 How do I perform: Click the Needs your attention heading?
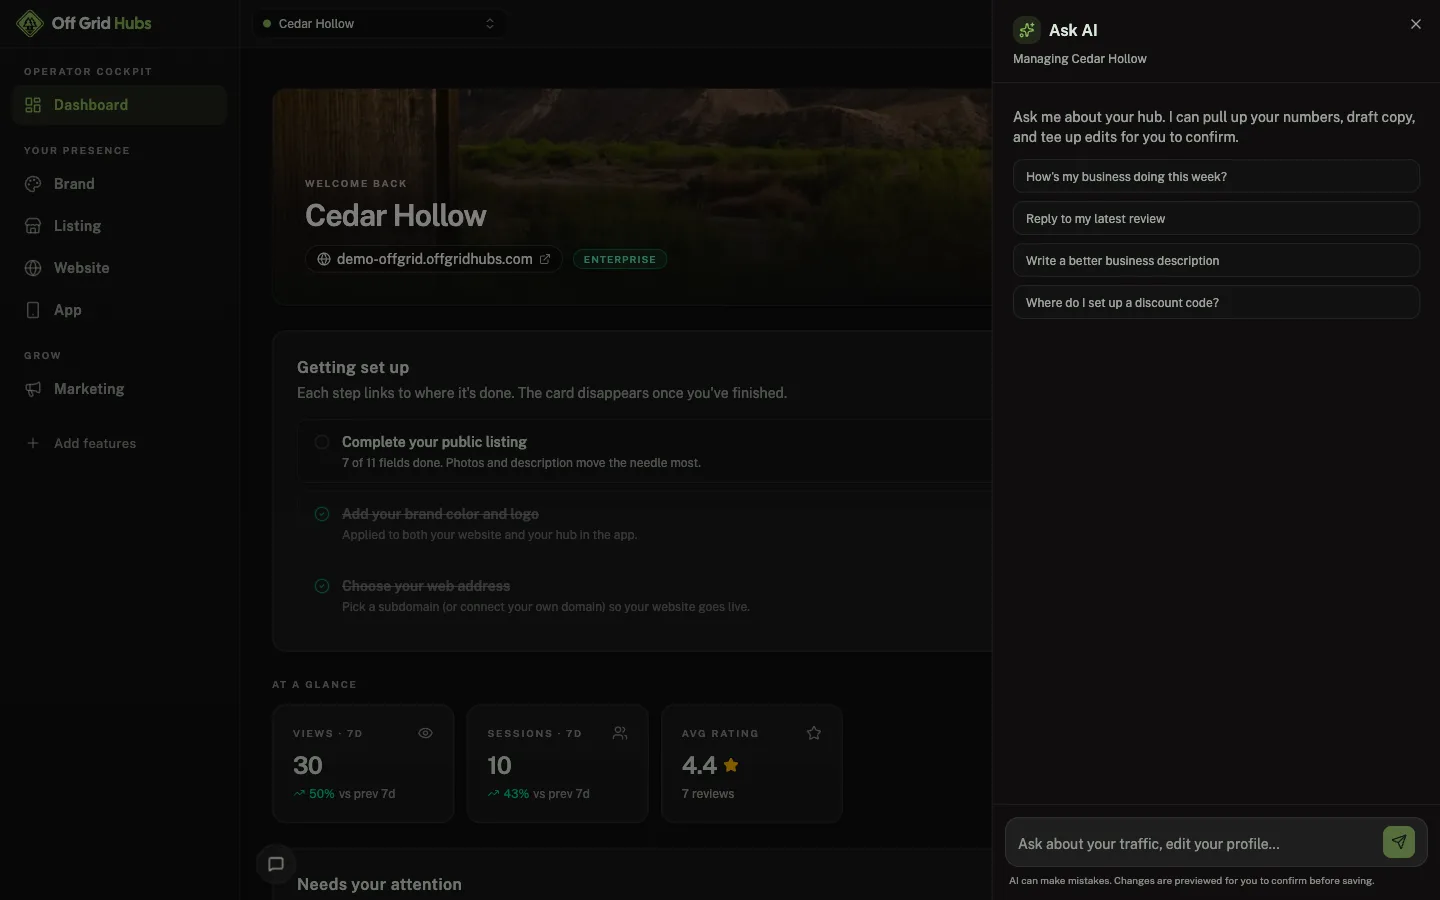(379, 884)
